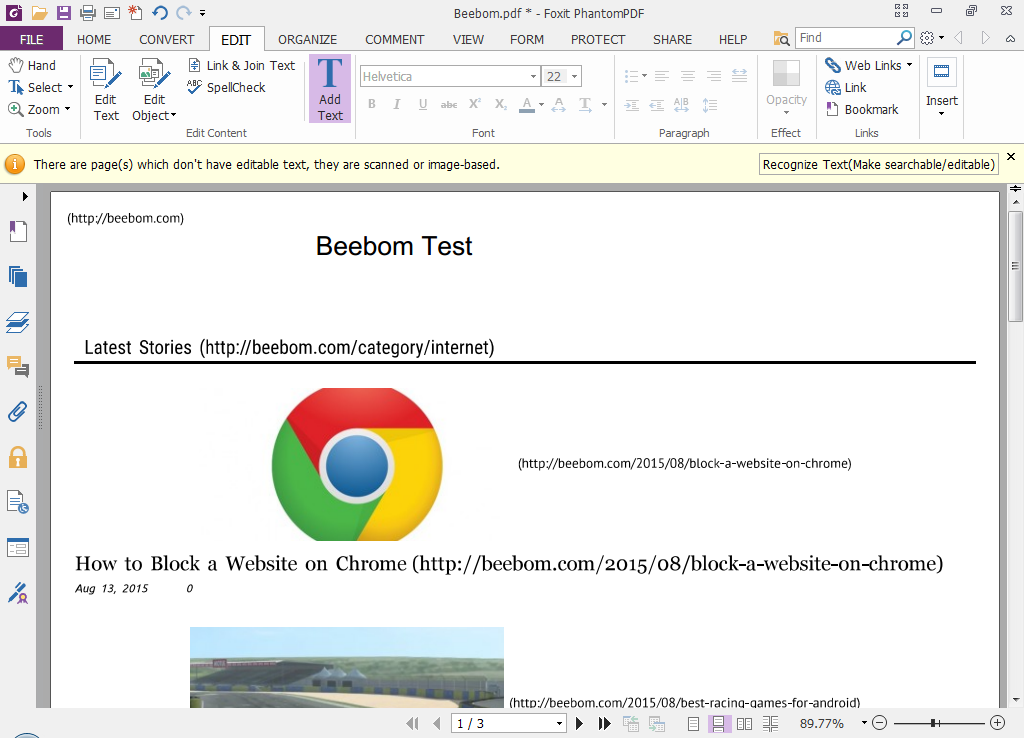Screen dimensions: 1024x738
Task: Select the Hand tool
Action: click(x=33, y=65)
